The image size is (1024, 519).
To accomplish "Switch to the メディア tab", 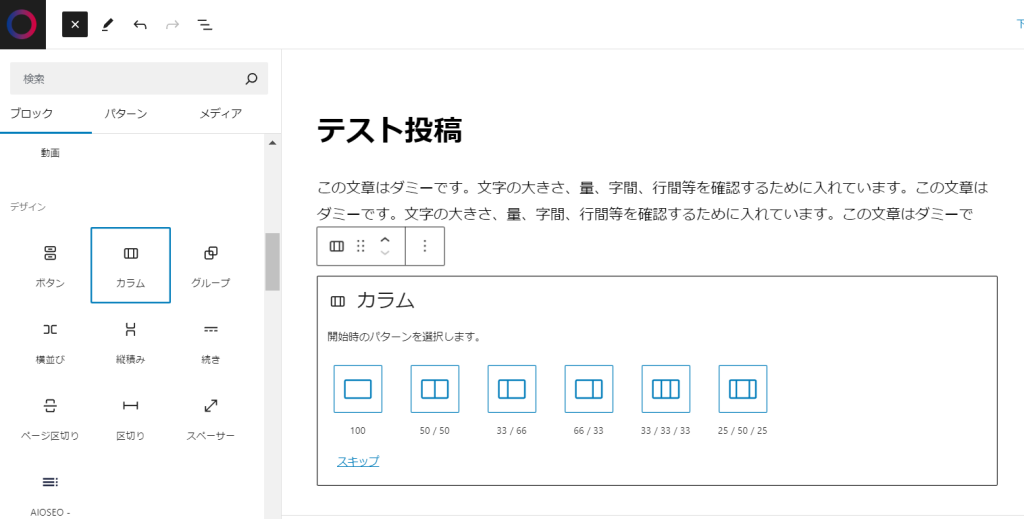I will coord(220,114).
